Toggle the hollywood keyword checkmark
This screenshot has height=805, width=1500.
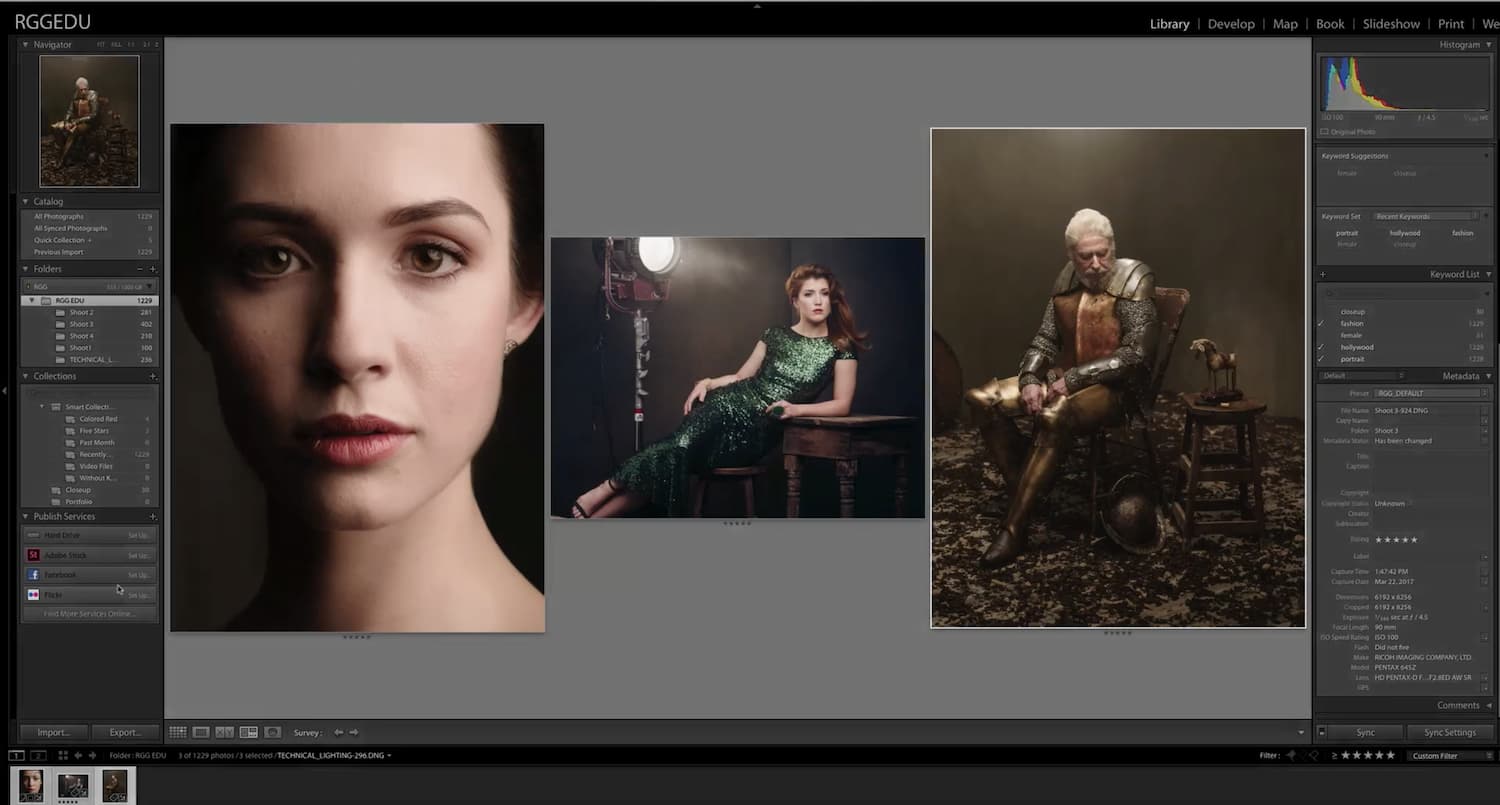pyautogui.click(x=1321, y=347)
